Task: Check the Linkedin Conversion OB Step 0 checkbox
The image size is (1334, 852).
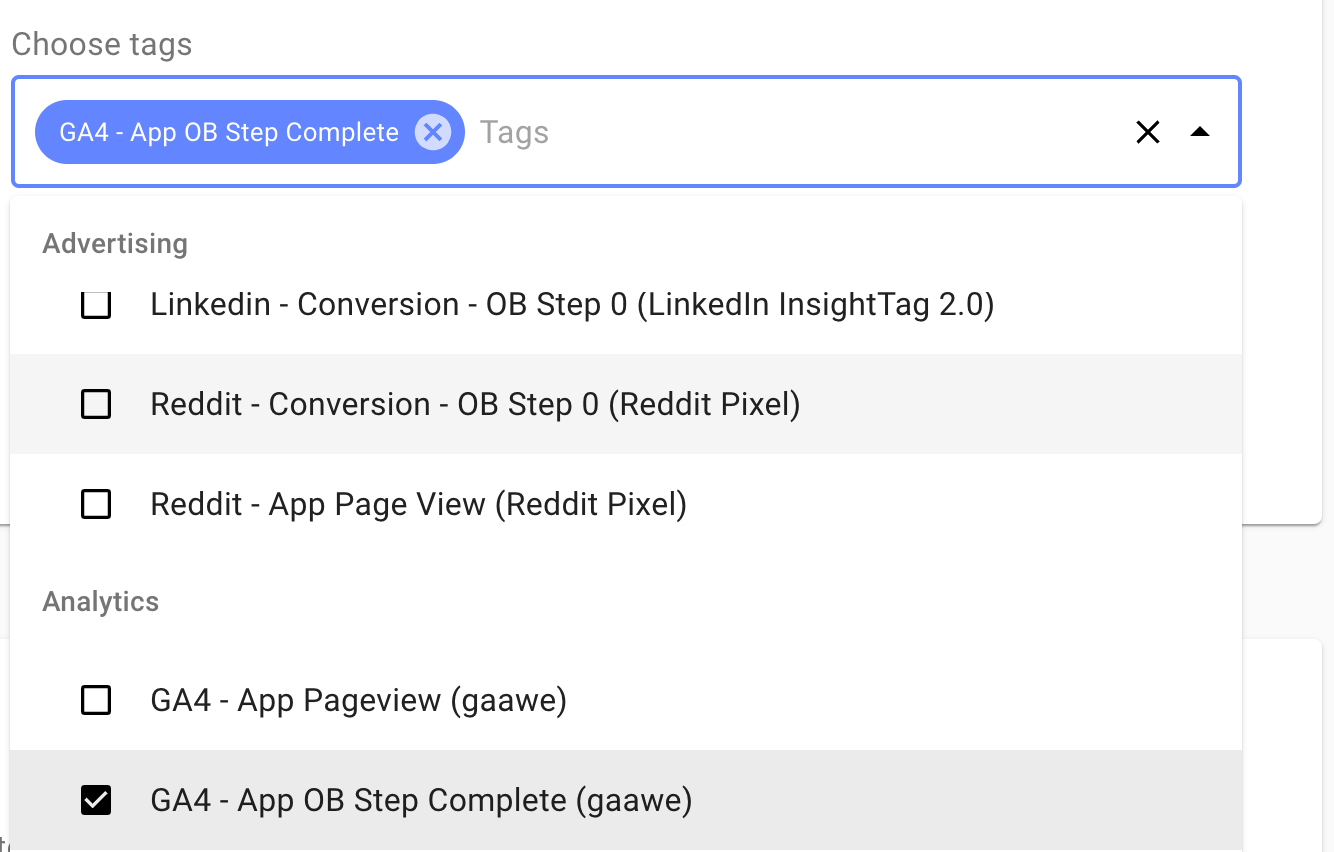Action: click(x=96, y=304)
